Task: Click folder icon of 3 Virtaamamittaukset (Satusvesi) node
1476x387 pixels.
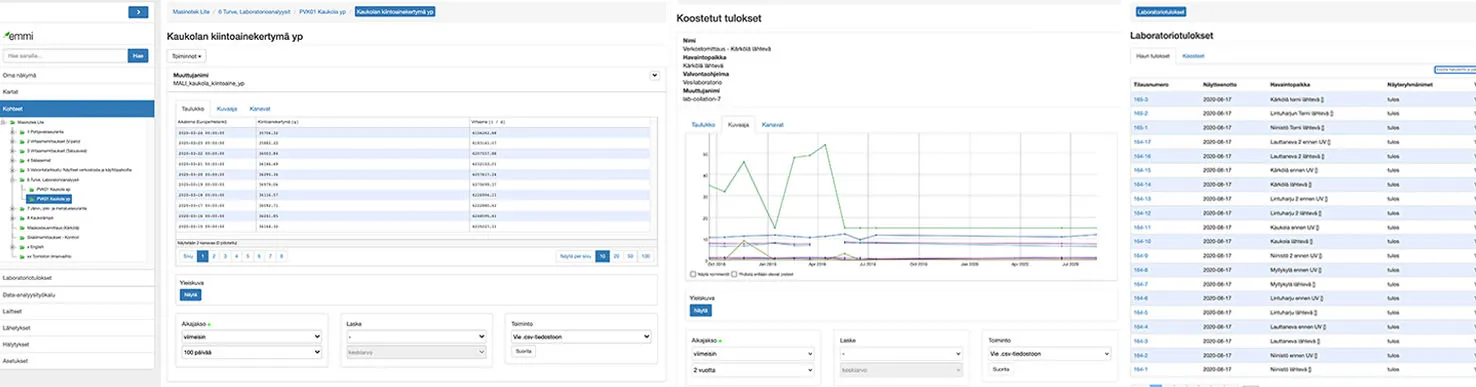Action: 22,151
